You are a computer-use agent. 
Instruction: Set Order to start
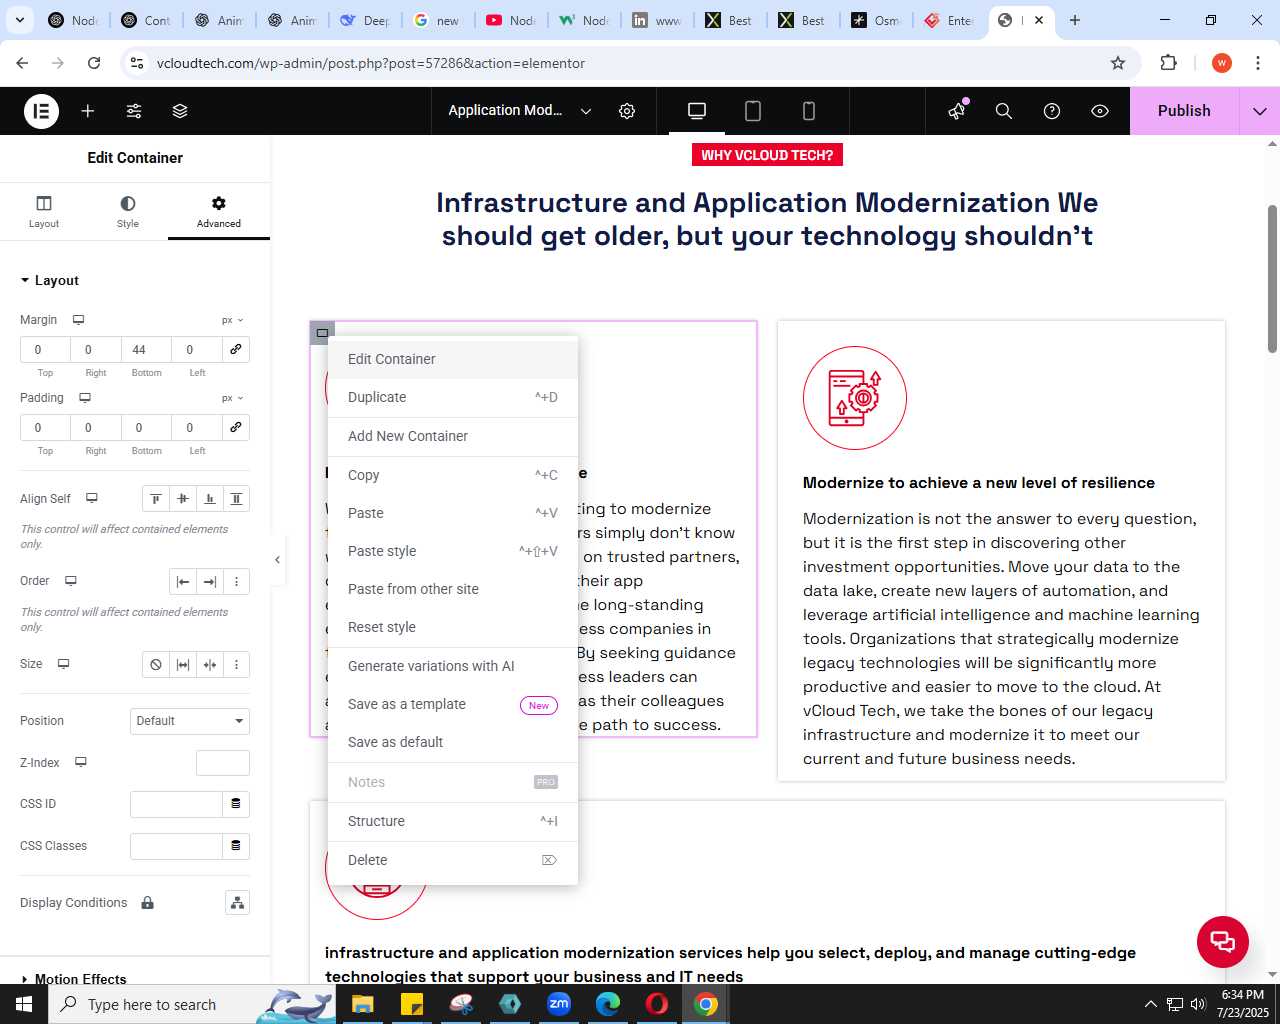183,582
